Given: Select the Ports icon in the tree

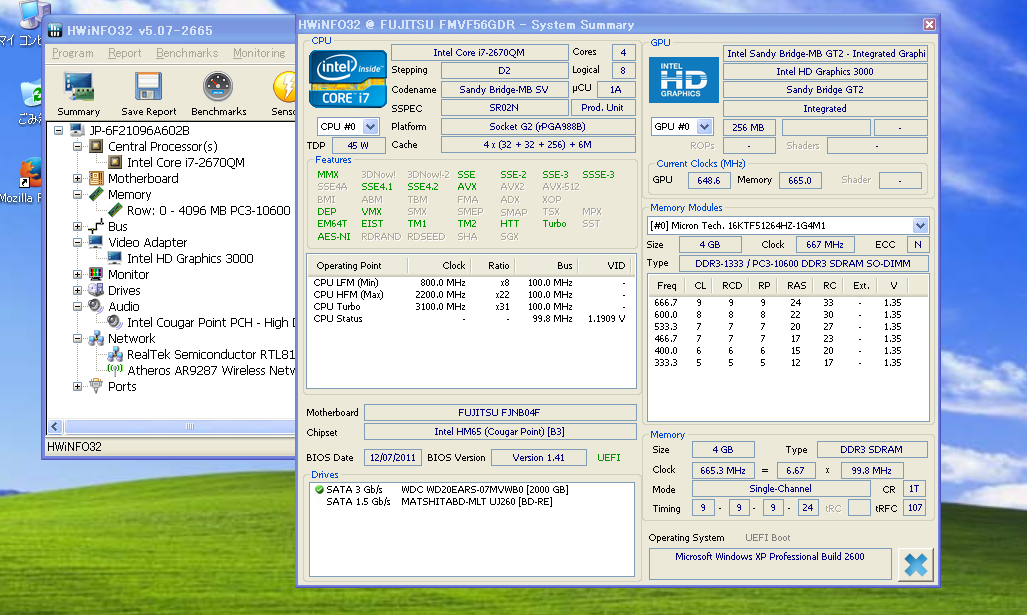Looking at the screenshot, I should pyautogui.click(x=96, y=386).
